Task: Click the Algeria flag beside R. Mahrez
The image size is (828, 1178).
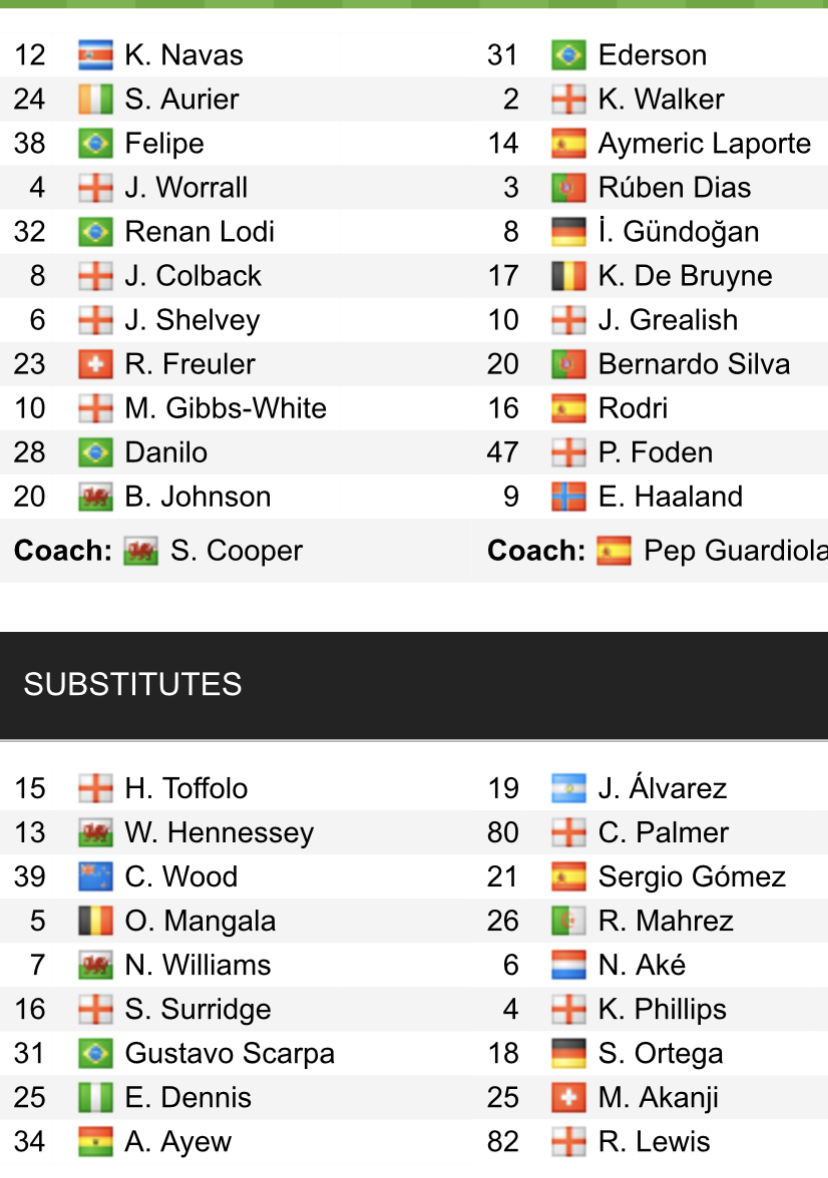Action: [x=568, y=921]
